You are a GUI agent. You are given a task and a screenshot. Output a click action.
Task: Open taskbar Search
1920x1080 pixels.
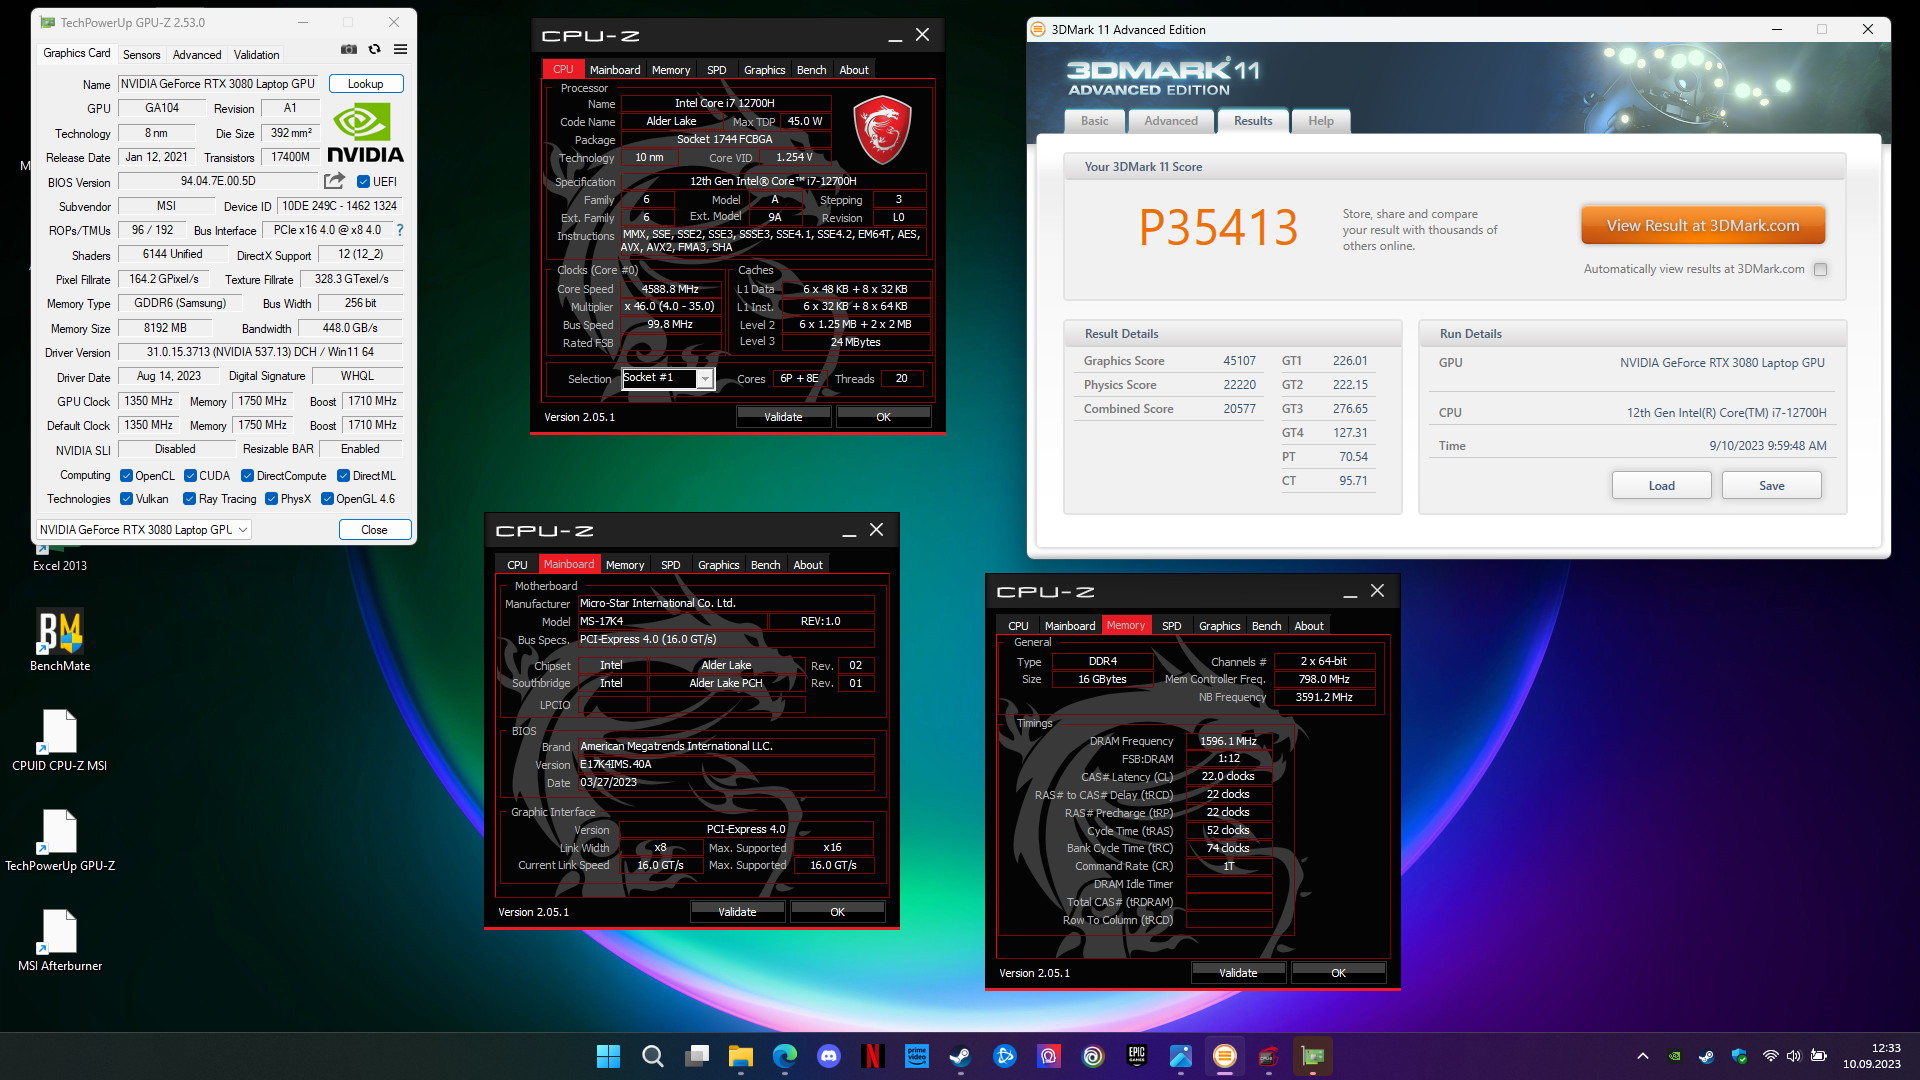(x=652, y=1056)
